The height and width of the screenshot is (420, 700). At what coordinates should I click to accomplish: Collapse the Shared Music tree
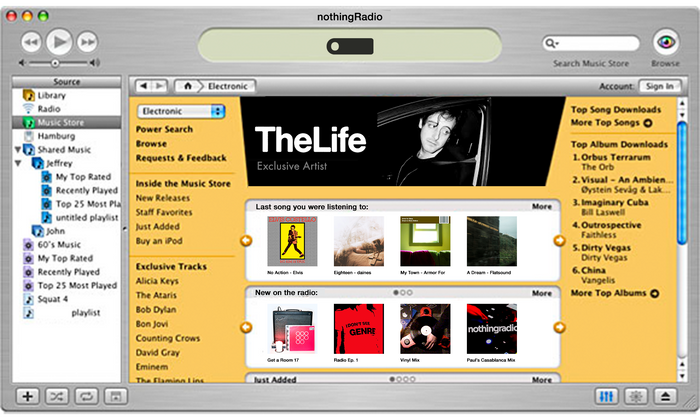tap(17, 150)
